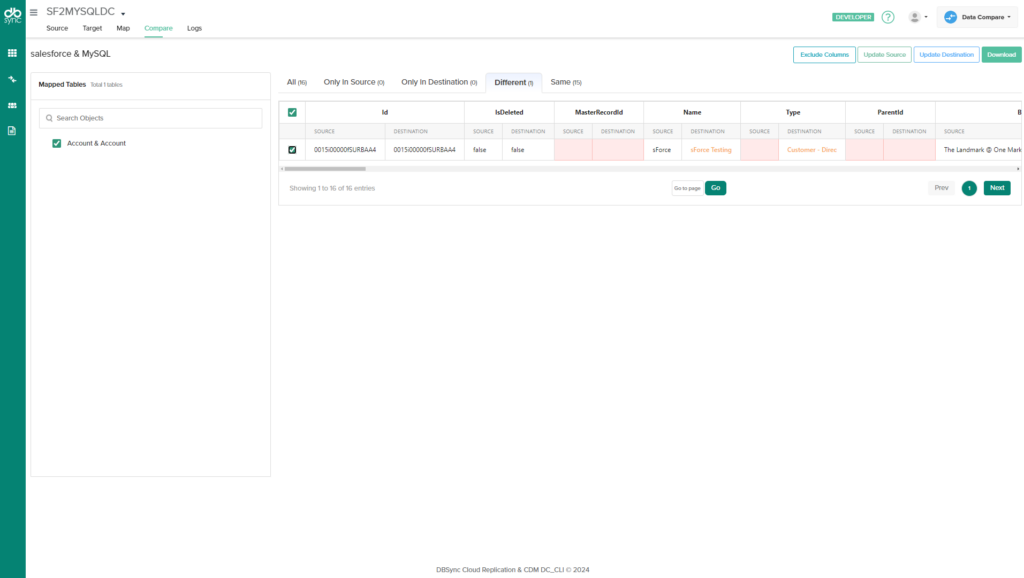Screen dimensions: 1024x578
Task: Uncheck the row checkbox for 0015i00000fSURBAA4
Action: (x=292, y=150)
